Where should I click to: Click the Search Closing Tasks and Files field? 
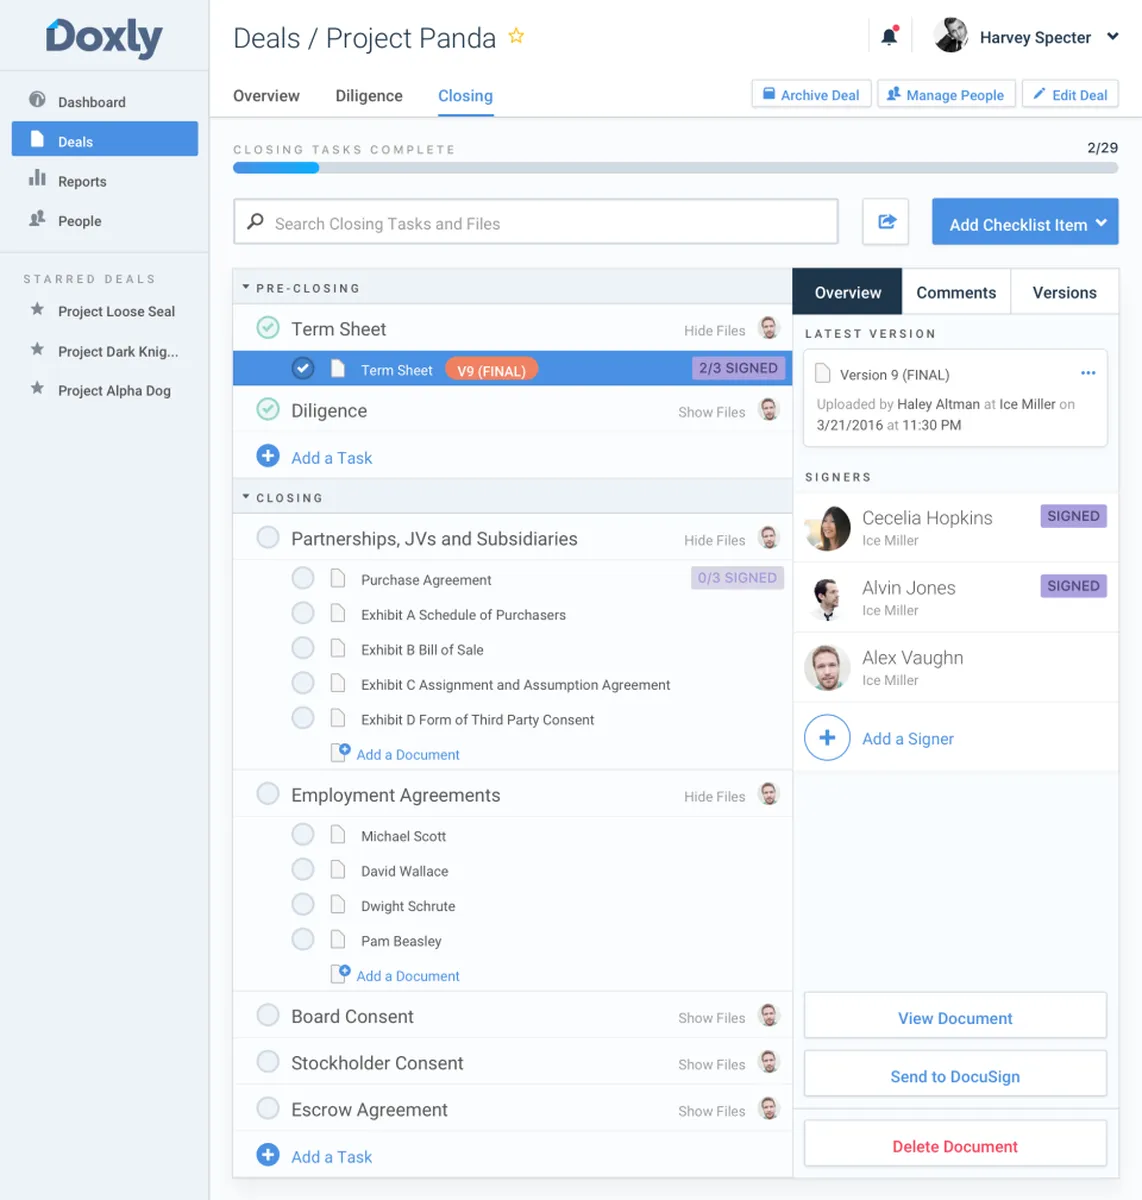[536, 222]
